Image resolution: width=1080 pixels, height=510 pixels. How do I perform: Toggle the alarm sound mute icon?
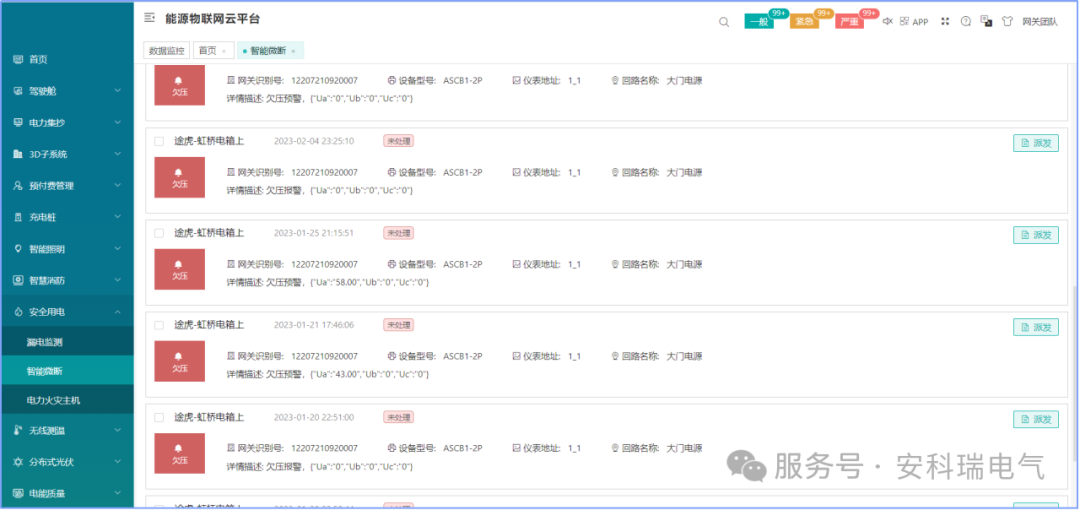point(888,21)
